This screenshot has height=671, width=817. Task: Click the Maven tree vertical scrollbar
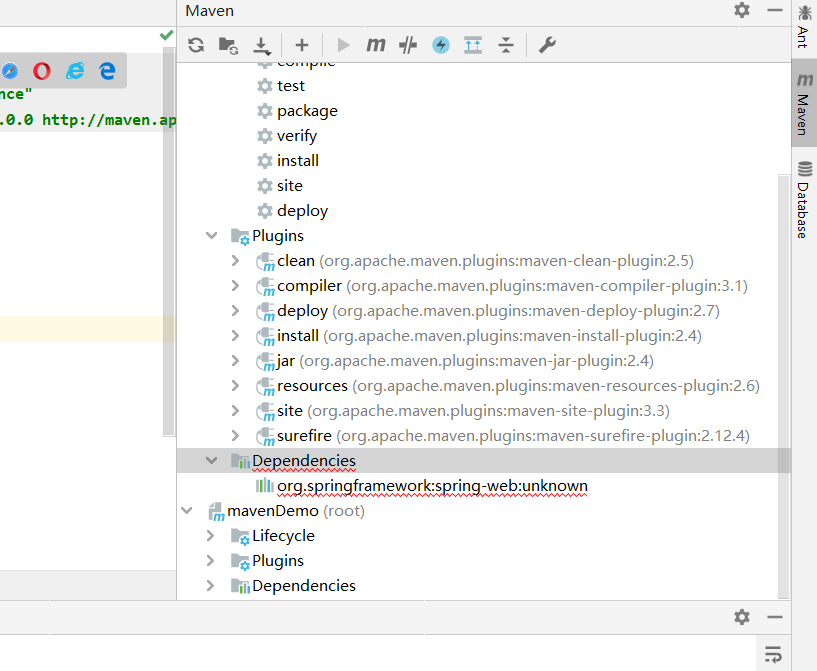[x=784, y=387]
